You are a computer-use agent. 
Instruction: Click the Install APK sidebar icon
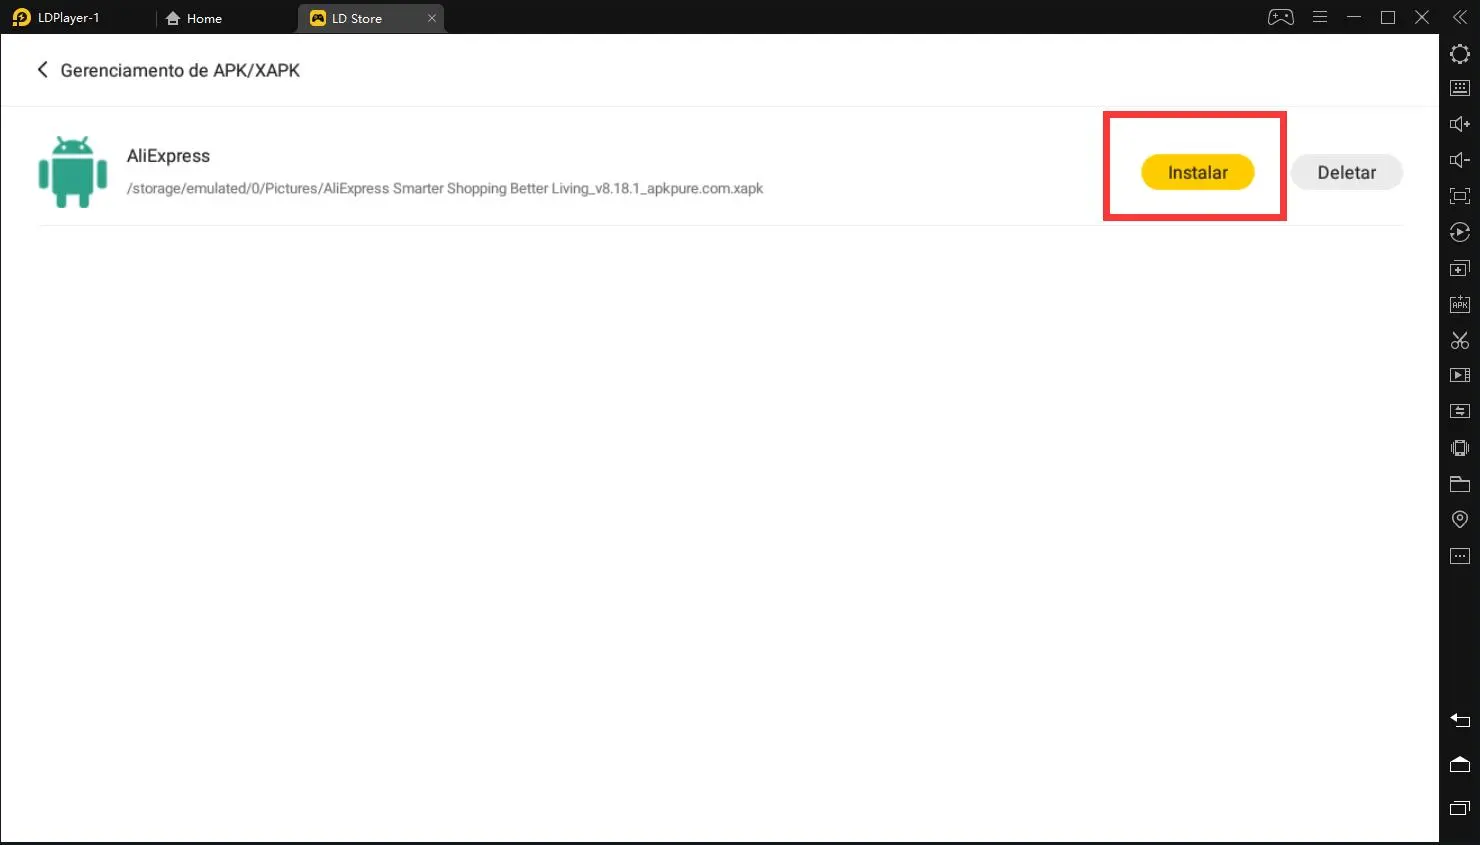[1460, 304]
